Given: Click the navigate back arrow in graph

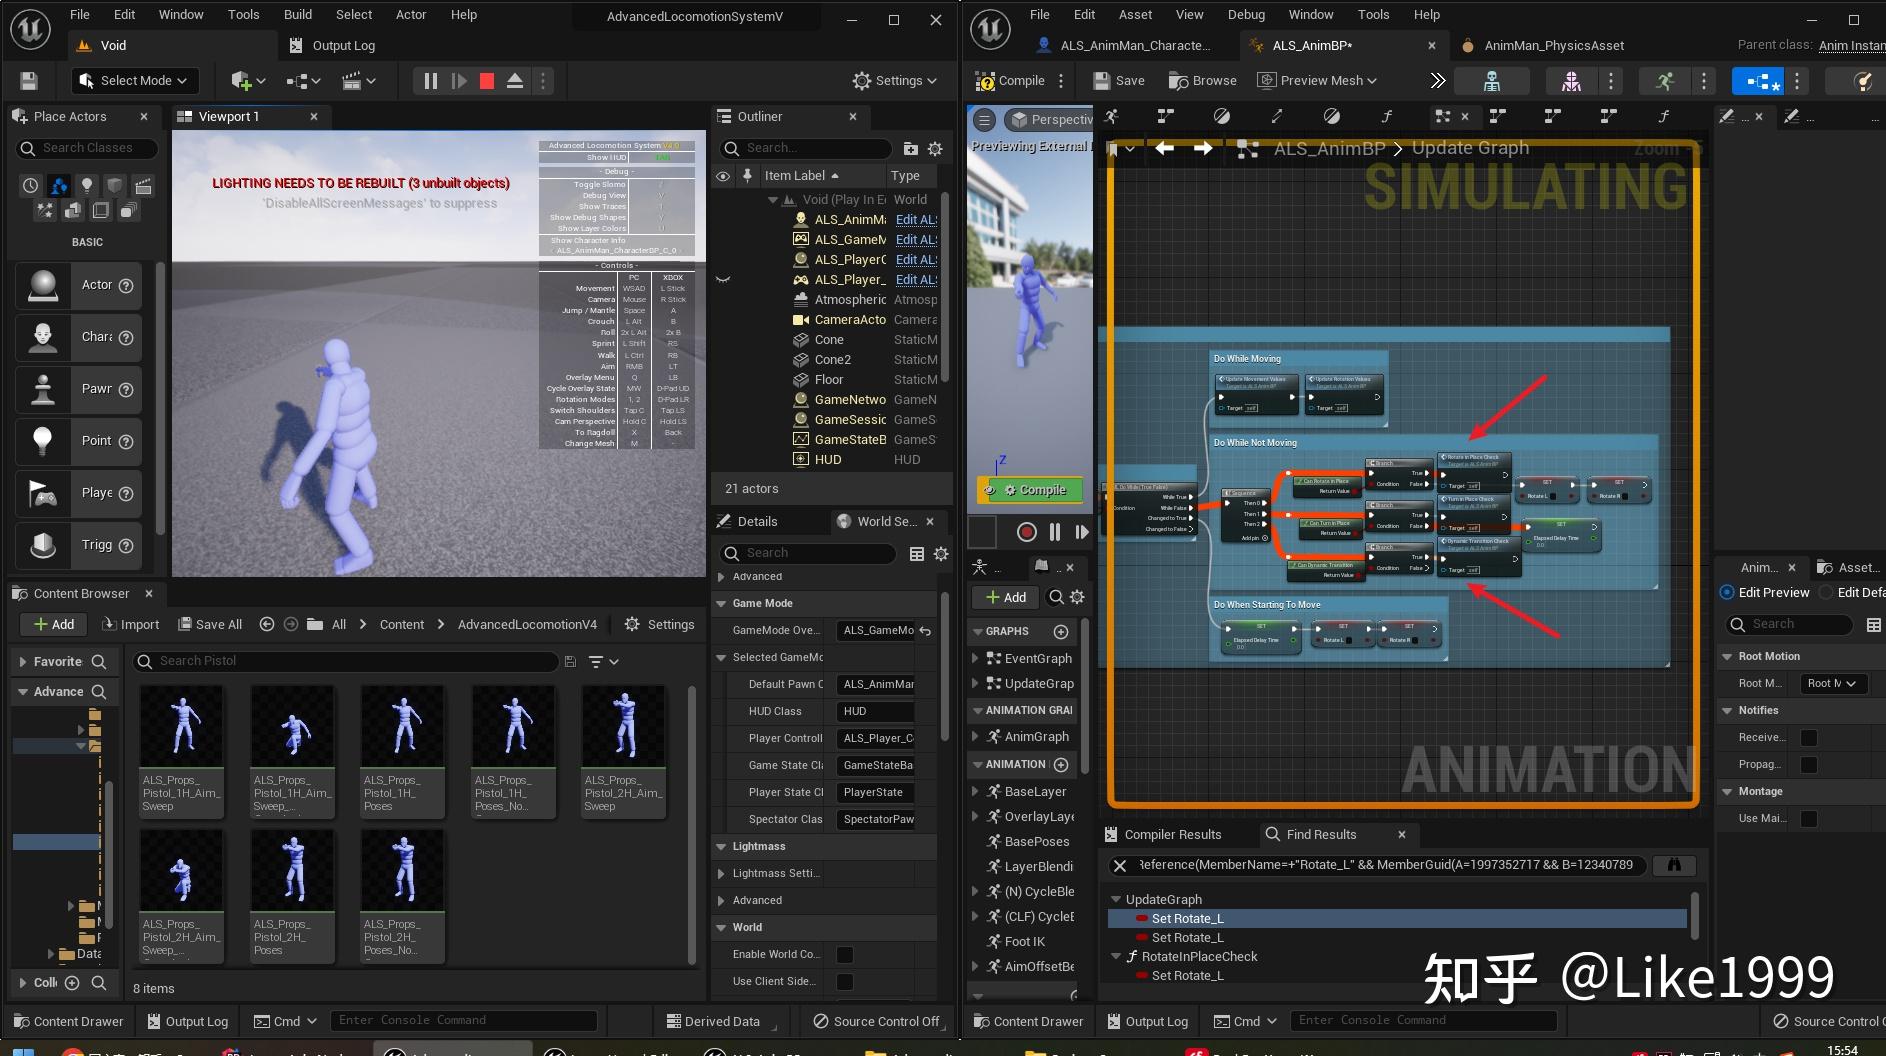Looking at the screenshot, I should click(1164, 148).
